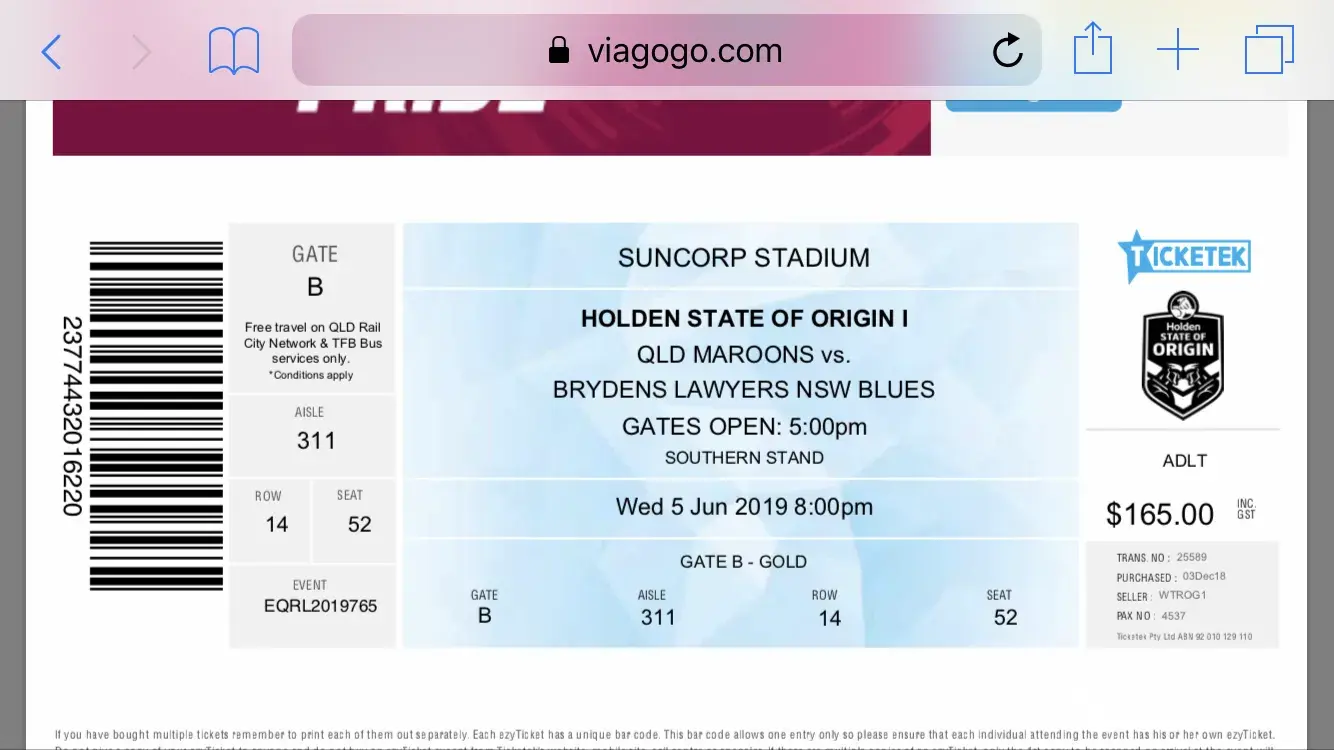Reload the viagogo page
The height and width of the screenshot is (750, 1334).
click(1007, 50)
